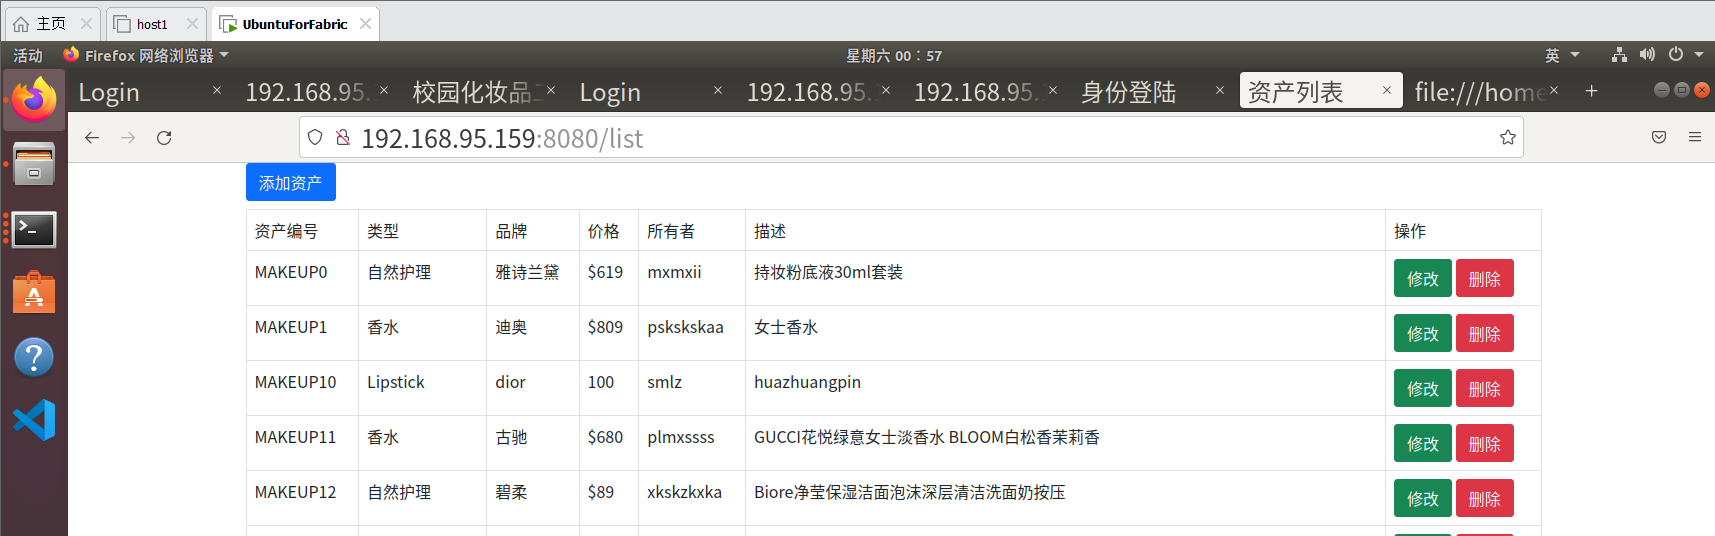Click 修改 for MAKEUP0
The height and width of the screenshot is (536, 1715).
(x=1423, y=278)
